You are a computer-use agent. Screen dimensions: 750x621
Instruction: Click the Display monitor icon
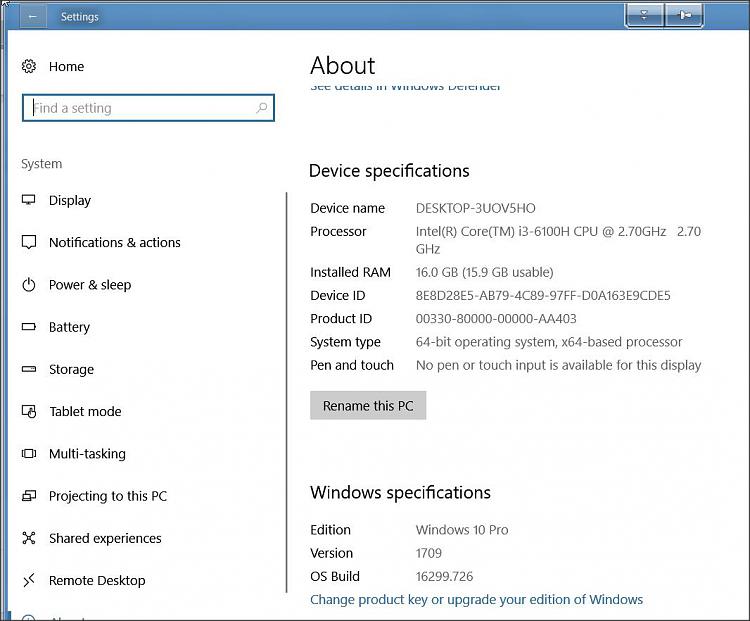point(29,200)
